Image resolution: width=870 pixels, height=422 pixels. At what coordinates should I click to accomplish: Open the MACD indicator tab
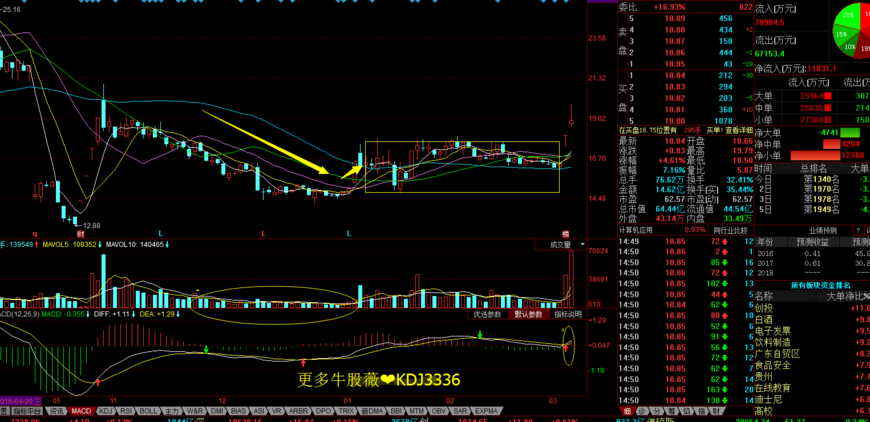click(x=81, y=411)
